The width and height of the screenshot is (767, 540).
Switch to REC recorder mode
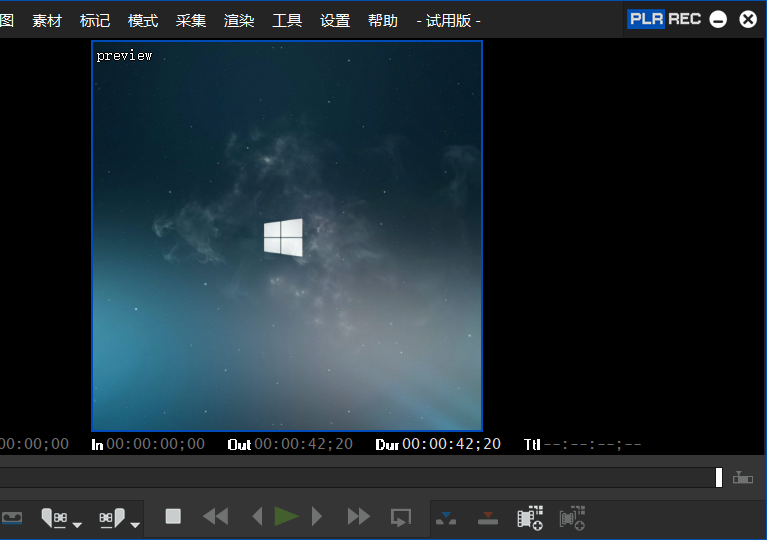pos(684,19)
